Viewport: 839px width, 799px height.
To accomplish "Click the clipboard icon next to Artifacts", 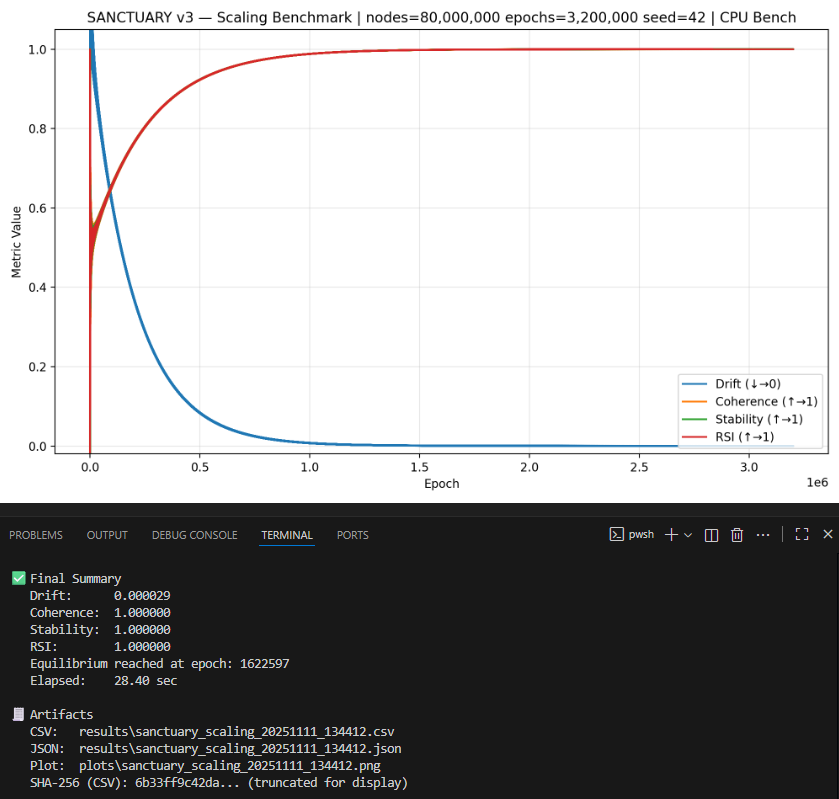I will point(16,714).
